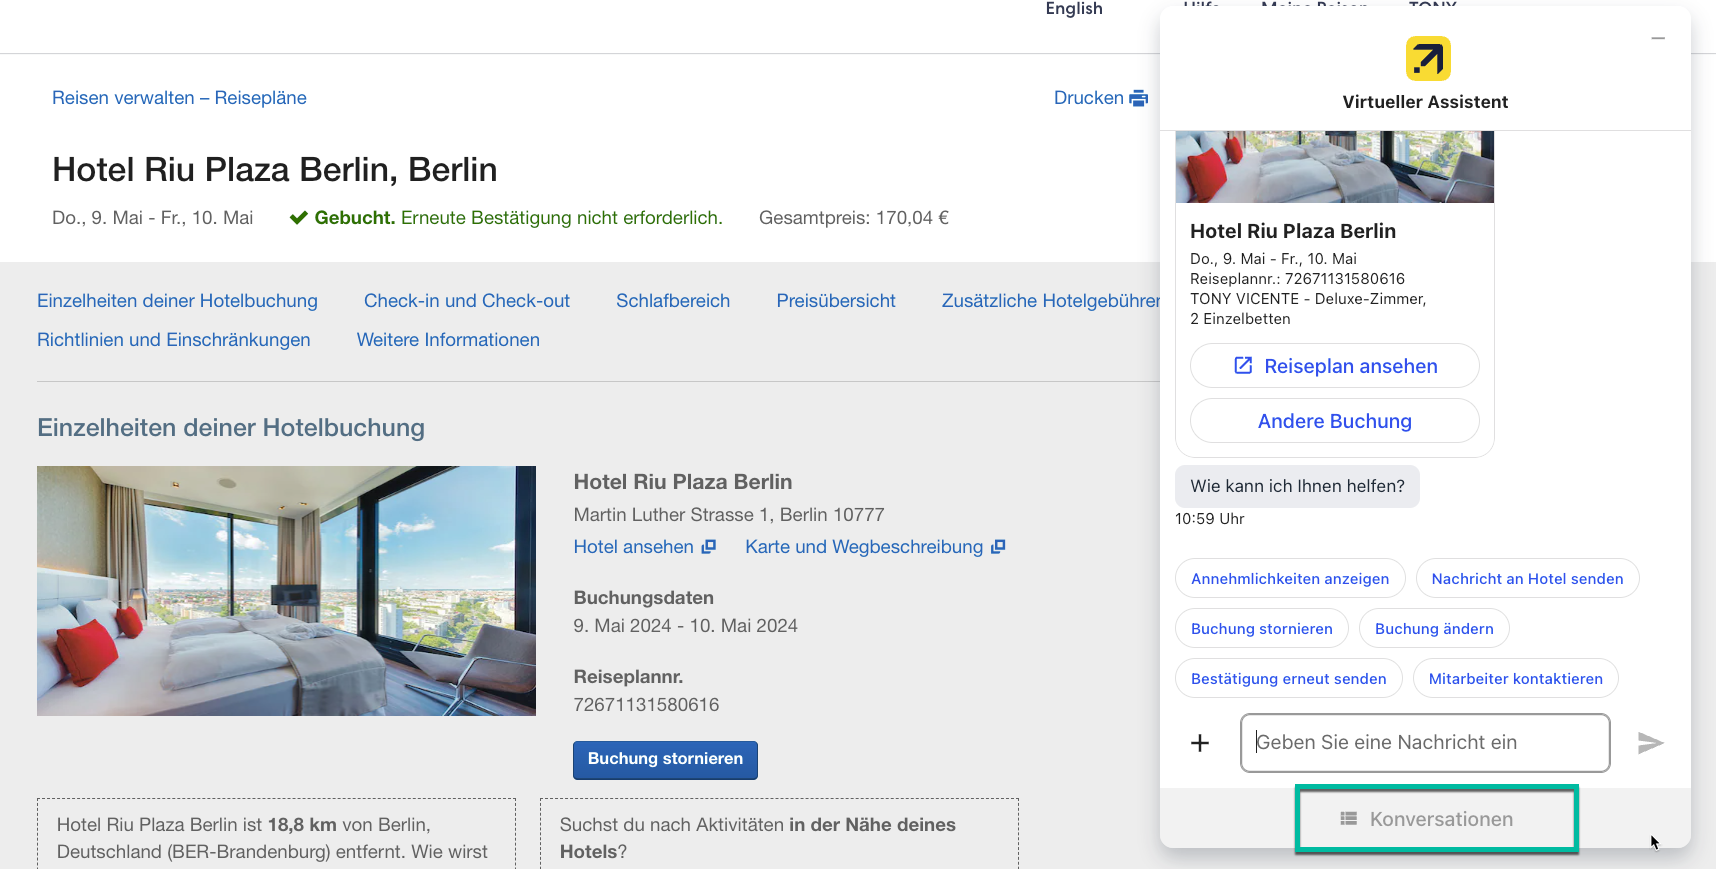Navigate to Richtlinien und Einschränkungen

174,340
